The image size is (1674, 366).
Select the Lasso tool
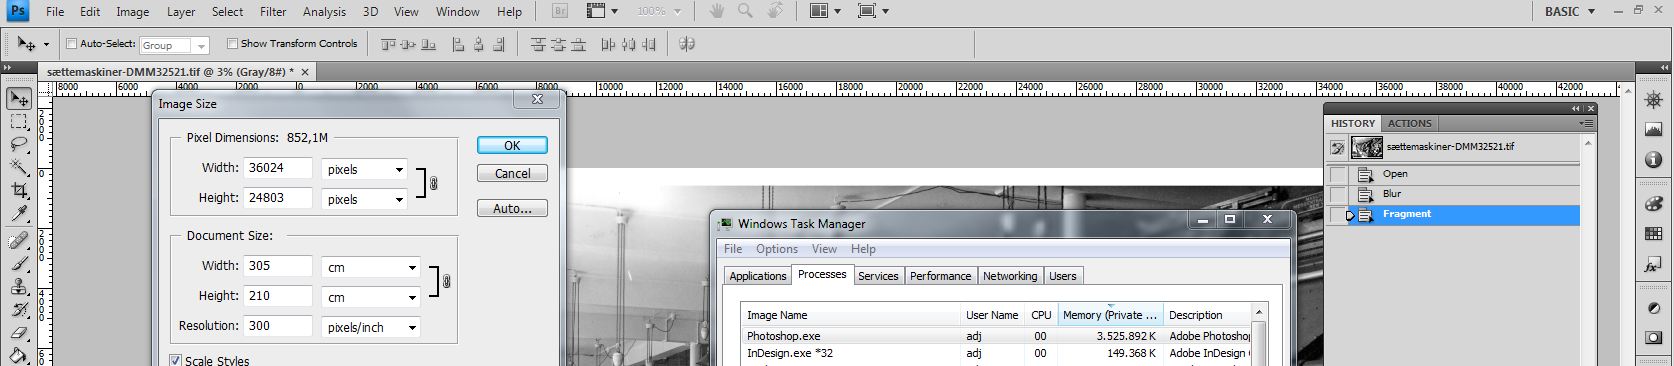[19, 144]
